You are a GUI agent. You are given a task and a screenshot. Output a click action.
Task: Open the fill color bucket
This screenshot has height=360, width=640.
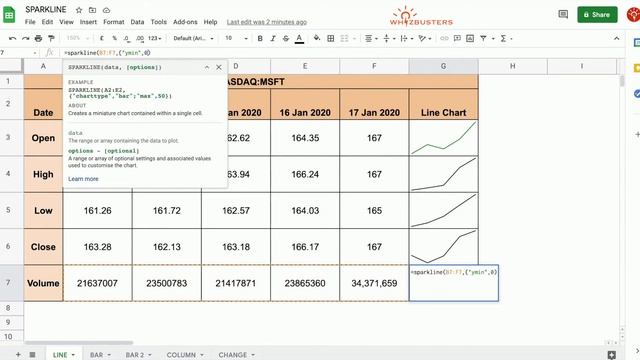(x=317, y=38)
